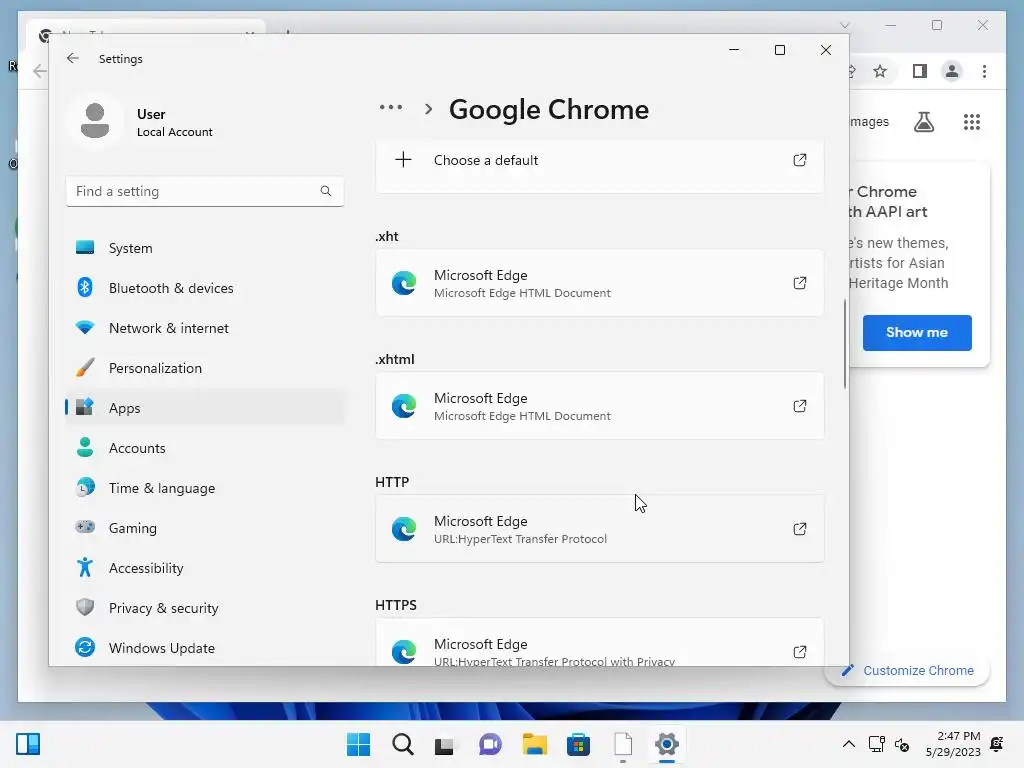The width and height of the screenshot is (1024, 768).
Task: Click the open-link icon on HTTP row
Action: (799, 528)
